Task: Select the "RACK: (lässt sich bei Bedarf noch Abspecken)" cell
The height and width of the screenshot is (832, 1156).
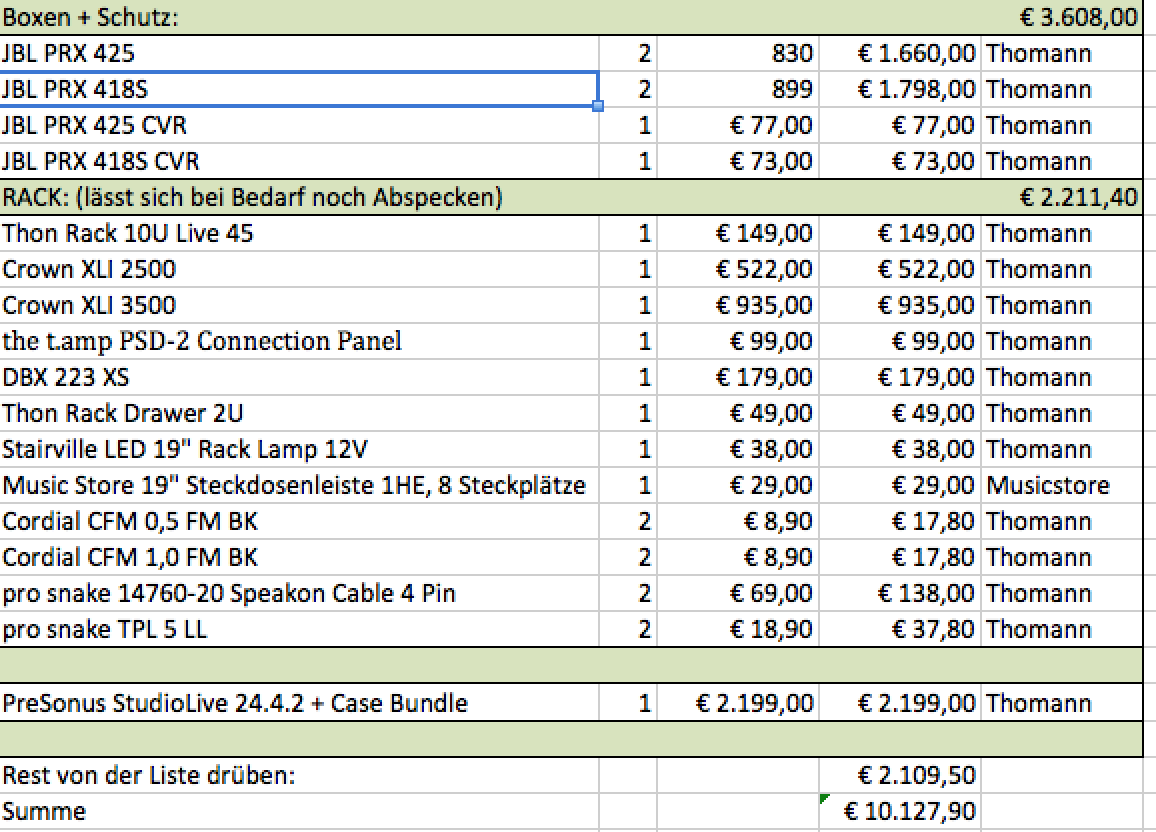Action: pyautogui.click(x=299, y=197)
